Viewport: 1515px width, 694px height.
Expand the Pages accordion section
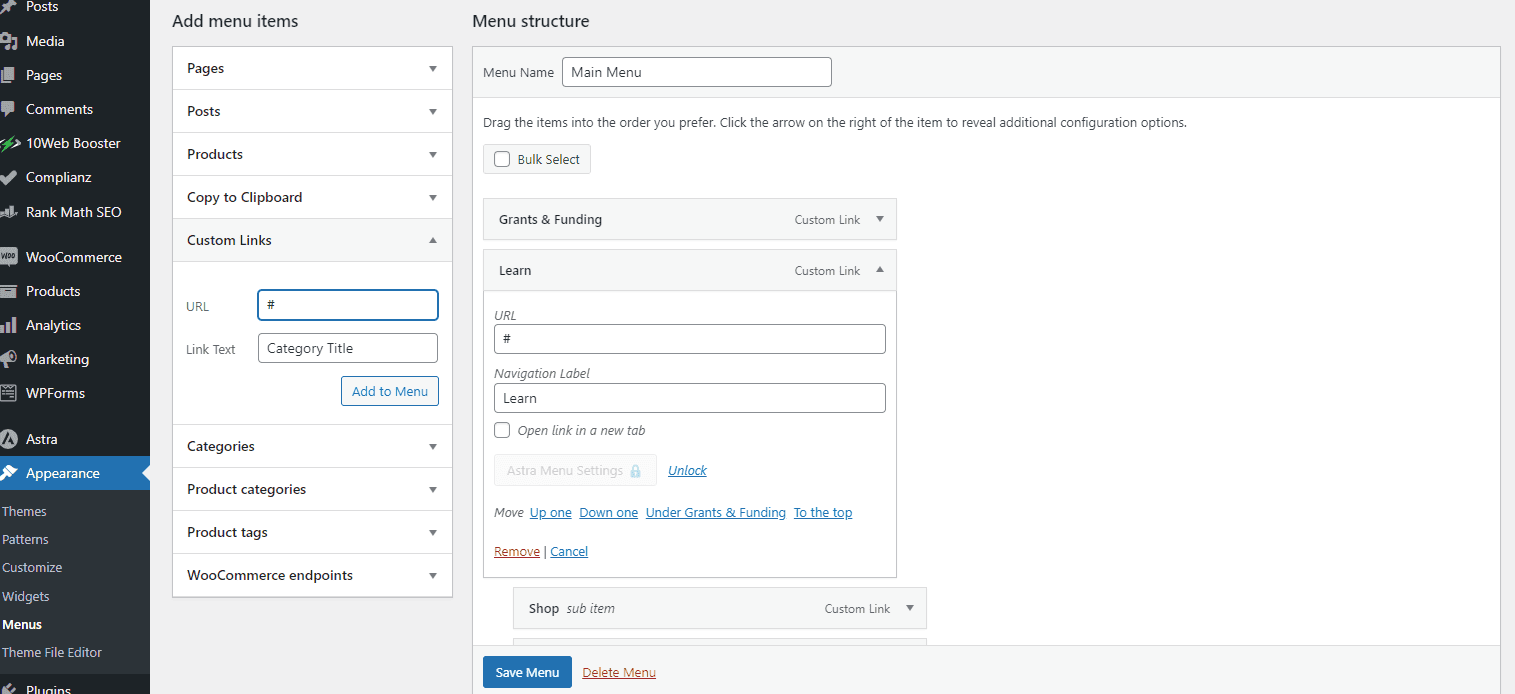point(432,68)
